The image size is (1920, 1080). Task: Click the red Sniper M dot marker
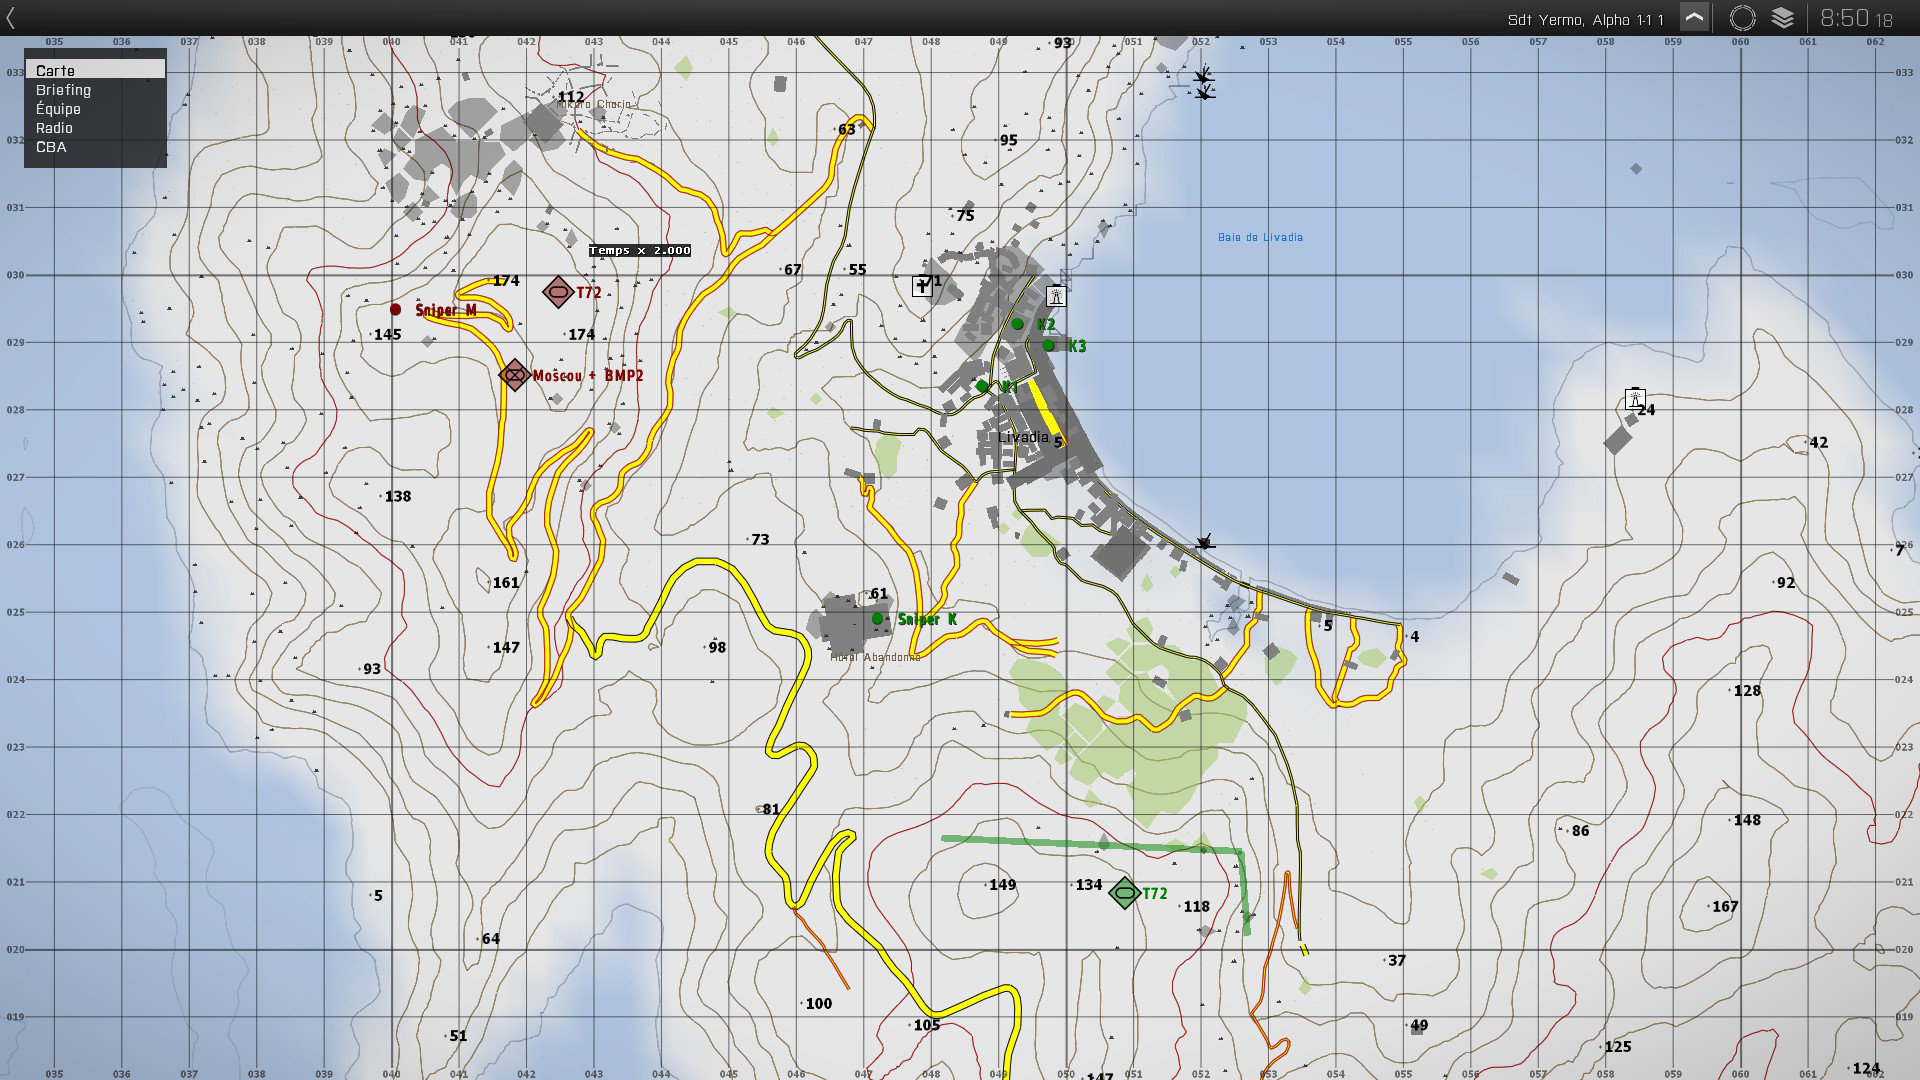[396, 310]
